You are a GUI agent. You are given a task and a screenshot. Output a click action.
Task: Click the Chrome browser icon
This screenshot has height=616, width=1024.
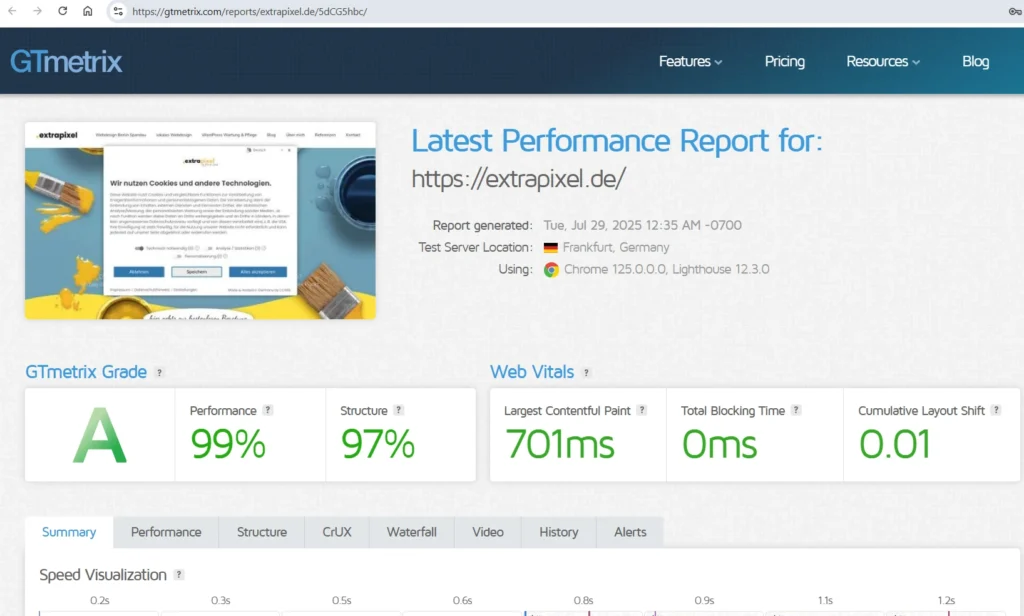click(x=551, y=270)
